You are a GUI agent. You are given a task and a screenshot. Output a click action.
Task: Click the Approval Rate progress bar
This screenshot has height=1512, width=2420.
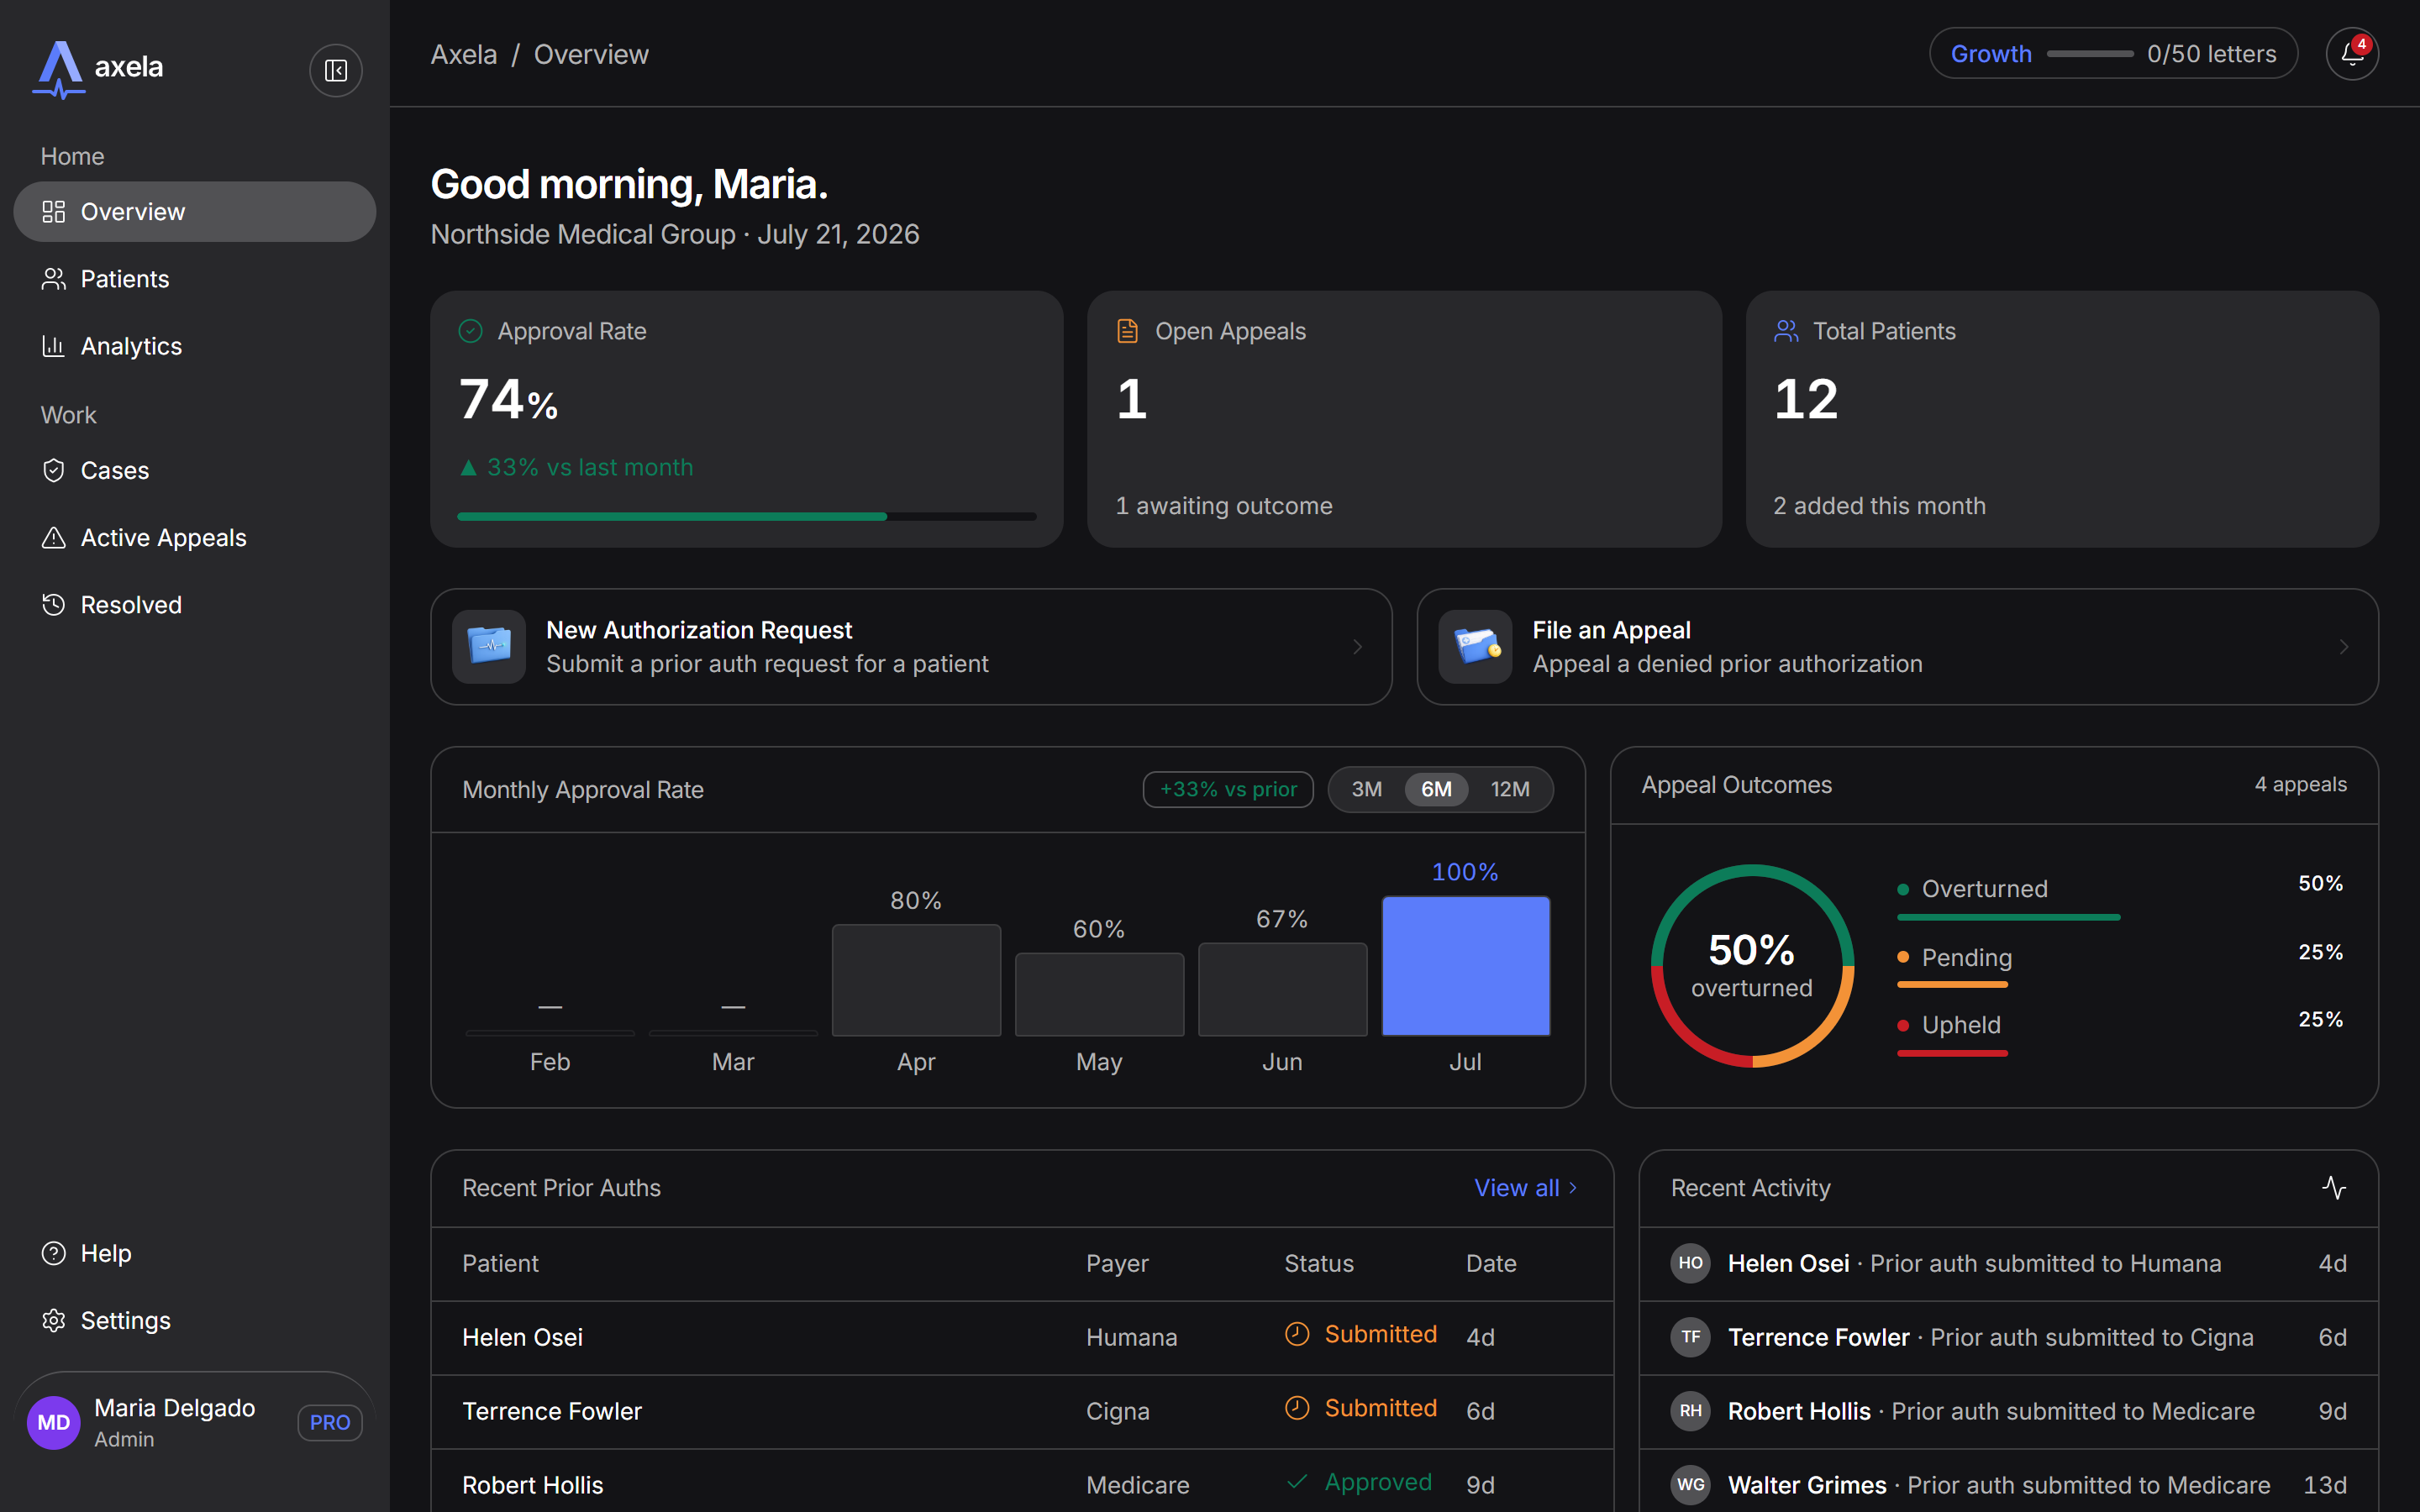point(746,517)
